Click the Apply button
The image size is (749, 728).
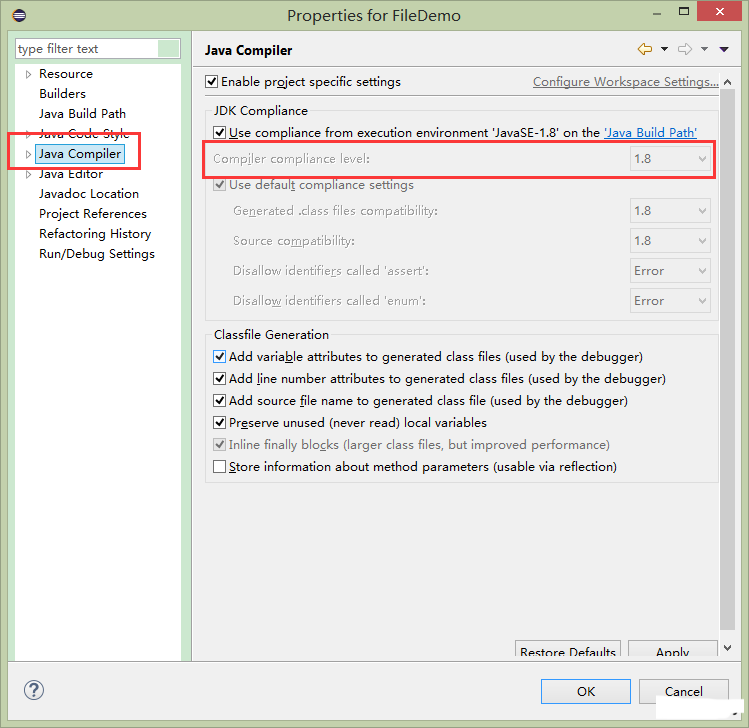pos(673,649)
